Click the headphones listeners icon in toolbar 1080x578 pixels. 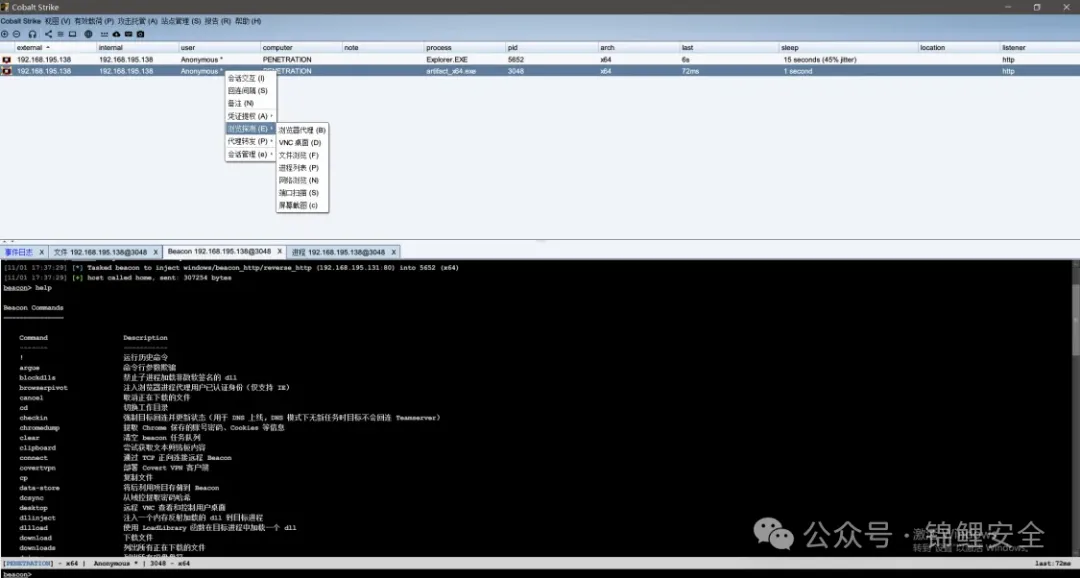tap(32, 34)
